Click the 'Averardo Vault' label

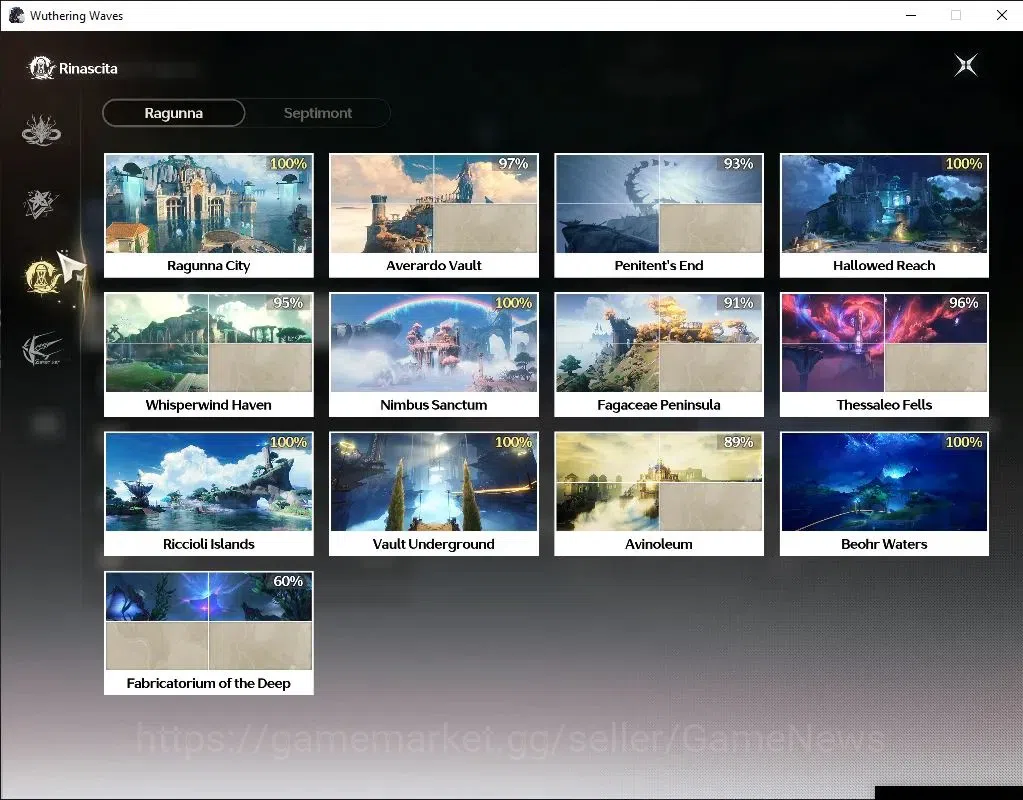click(434, 266)
